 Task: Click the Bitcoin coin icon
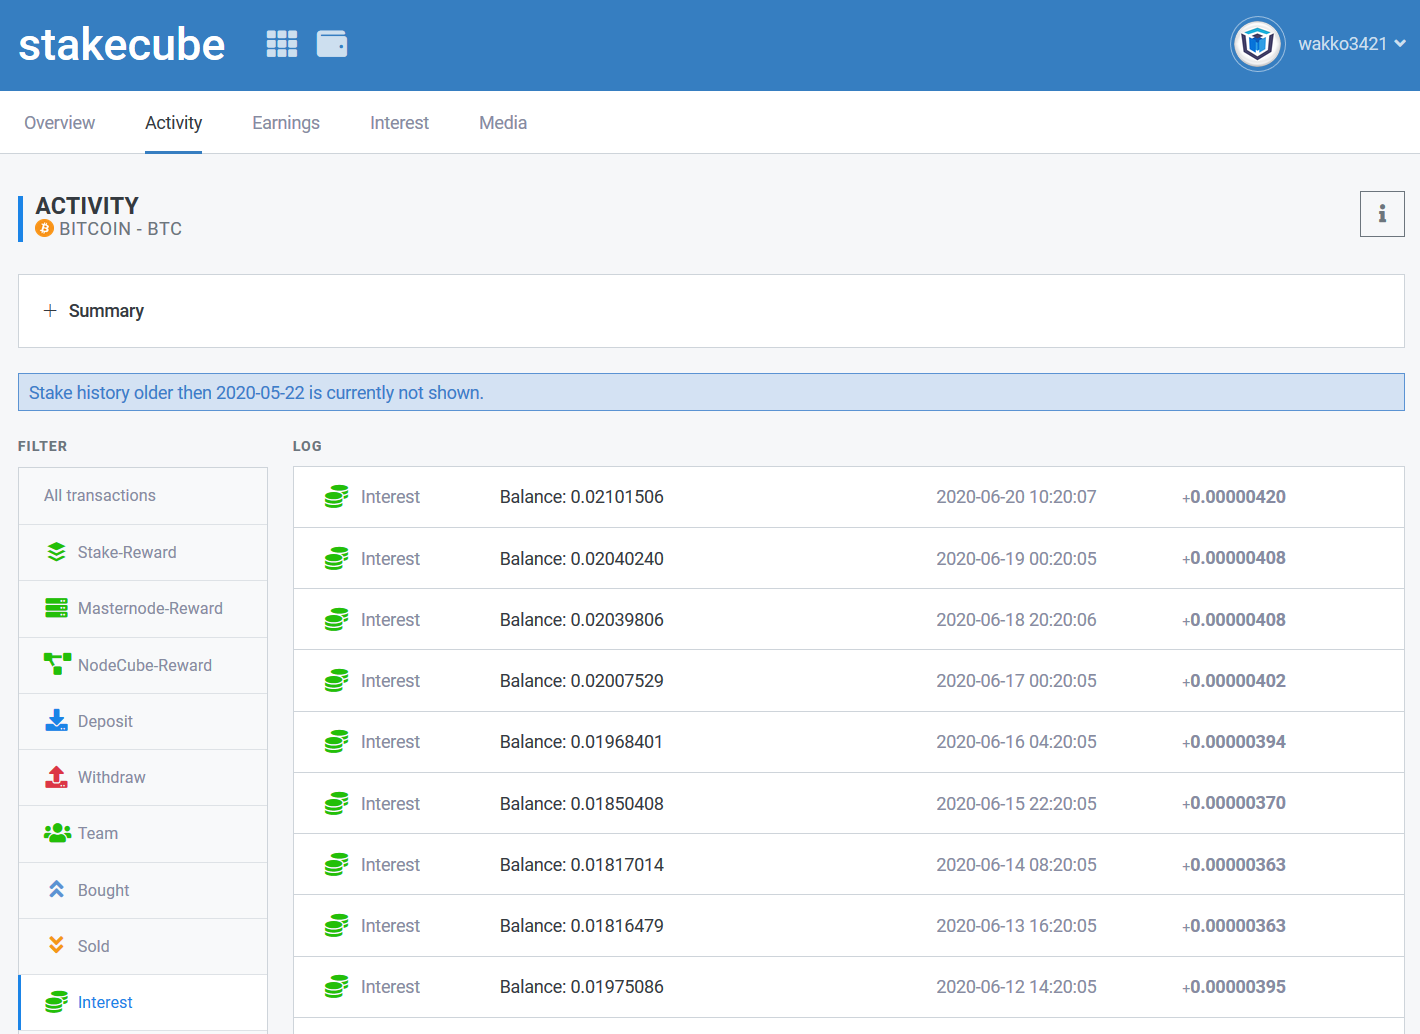[x=44, y=229]
